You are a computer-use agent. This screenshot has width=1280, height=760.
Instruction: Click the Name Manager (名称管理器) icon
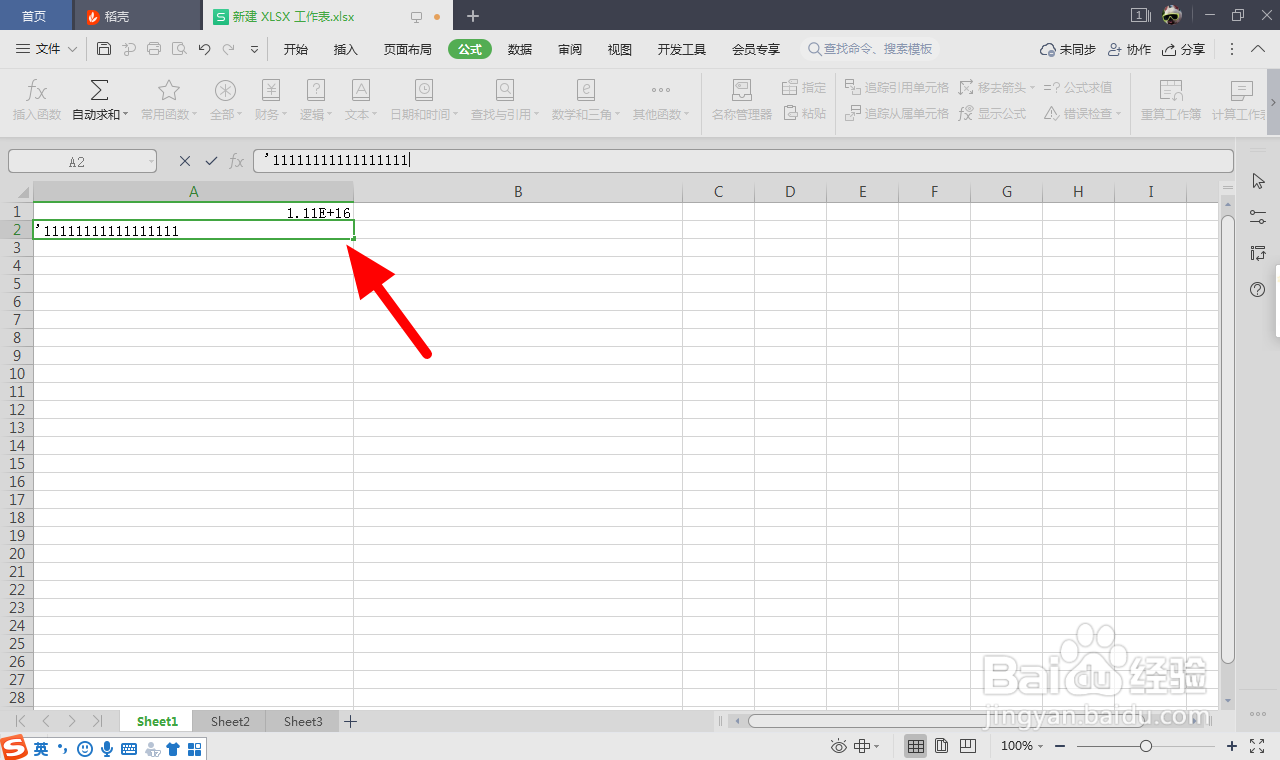click(x=742, y=91)
